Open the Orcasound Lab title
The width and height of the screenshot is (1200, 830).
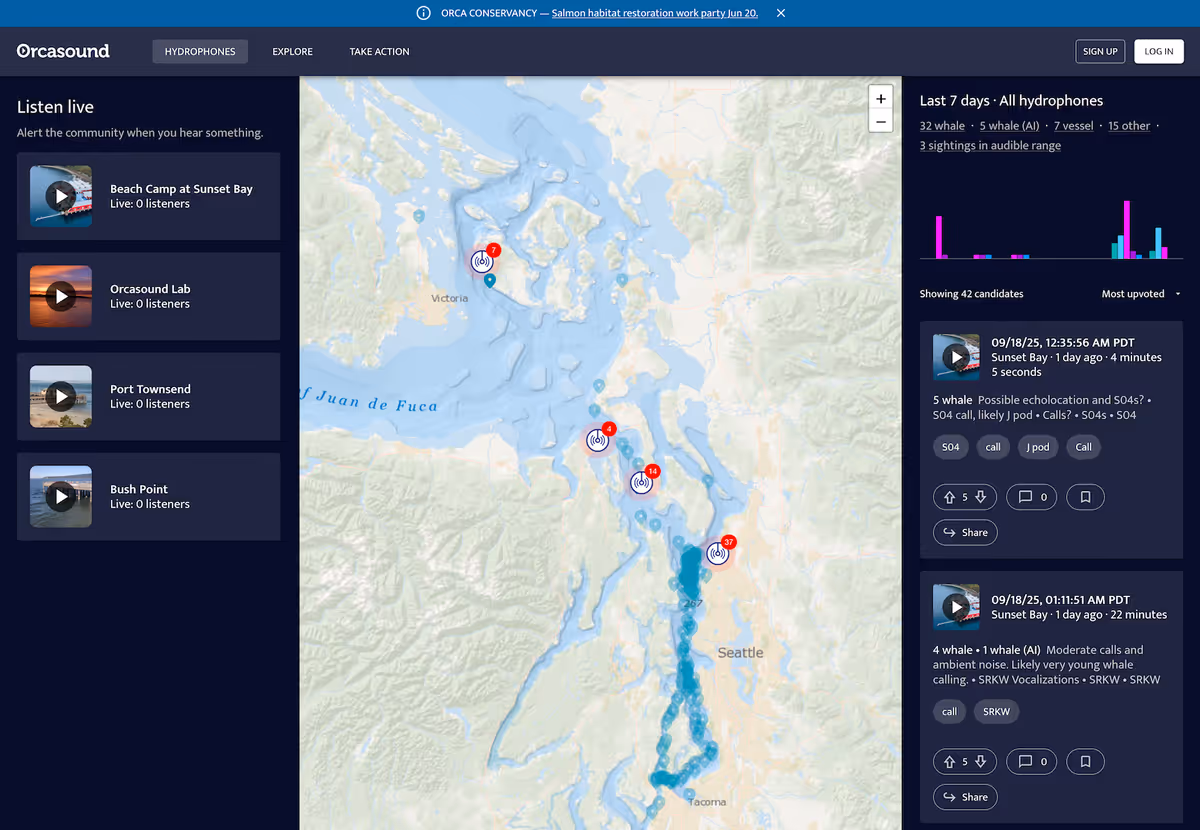coord(150,289)
